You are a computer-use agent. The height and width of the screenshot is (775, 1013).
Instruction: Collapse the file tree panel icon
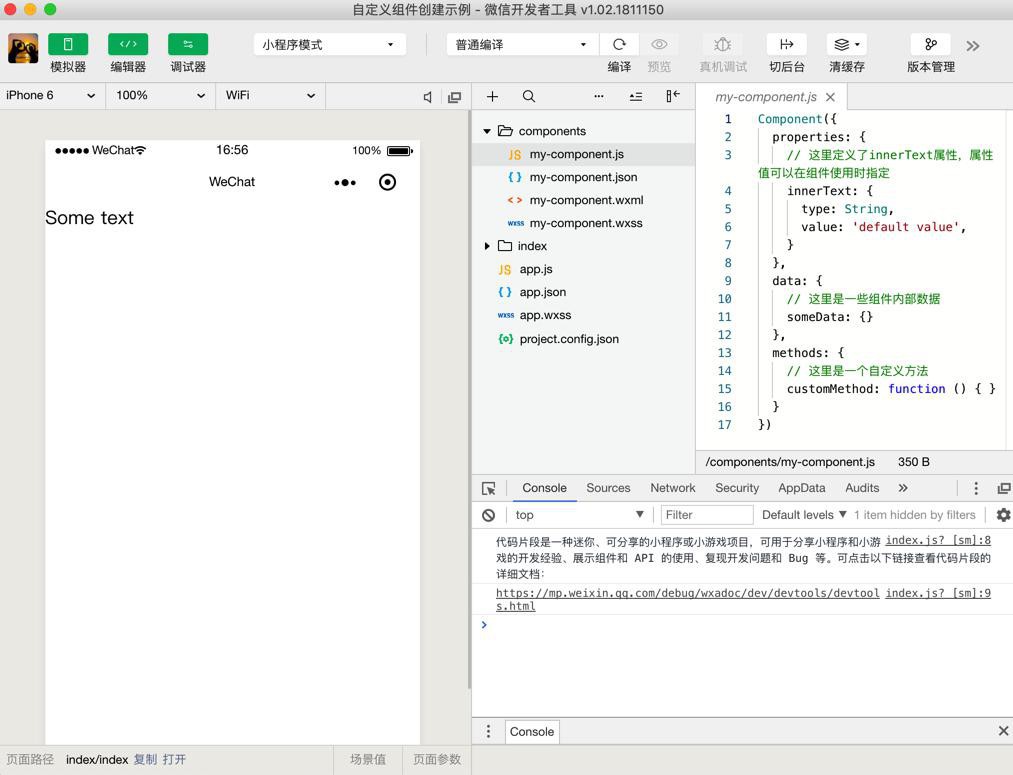click(673, 96)
